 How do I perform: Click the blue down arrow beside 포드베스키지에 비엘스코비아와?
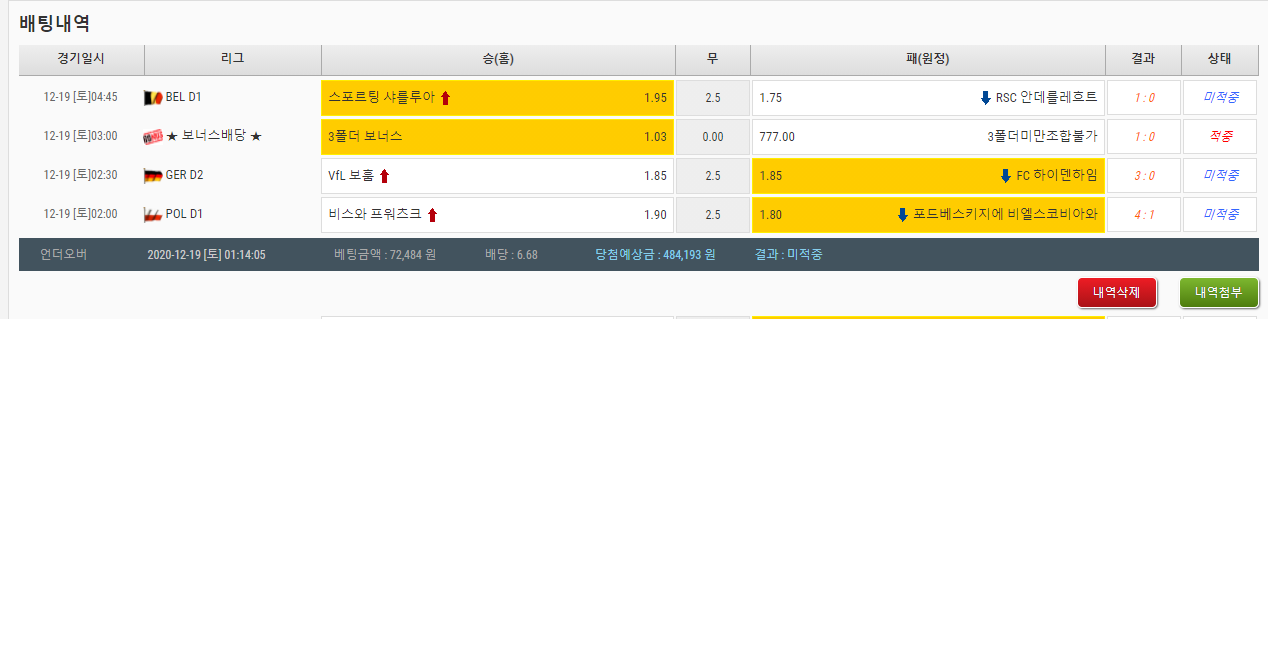[x=902, y=215]
